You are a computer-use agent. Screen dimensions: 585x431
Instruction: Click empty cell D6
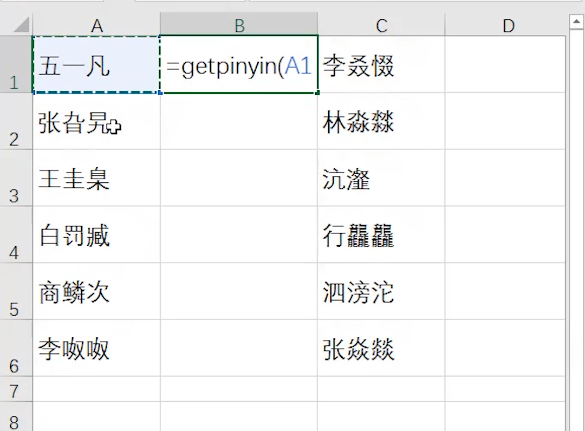(x=505, y=348)
